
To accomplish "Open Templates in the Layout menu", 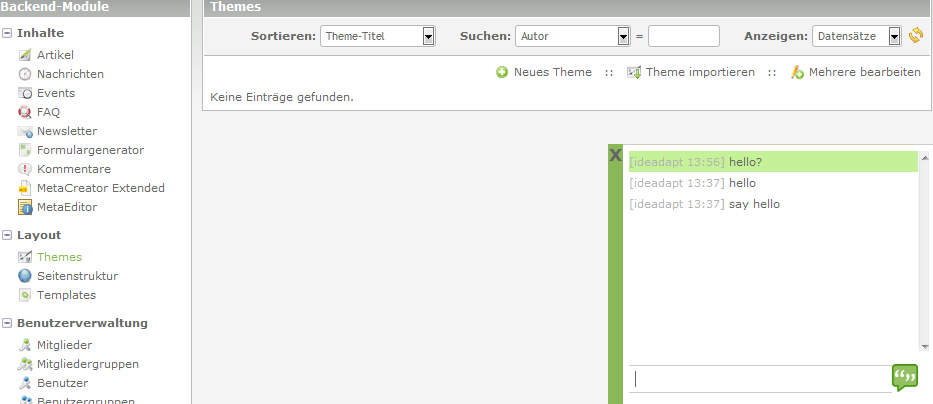I will point(66,295).
